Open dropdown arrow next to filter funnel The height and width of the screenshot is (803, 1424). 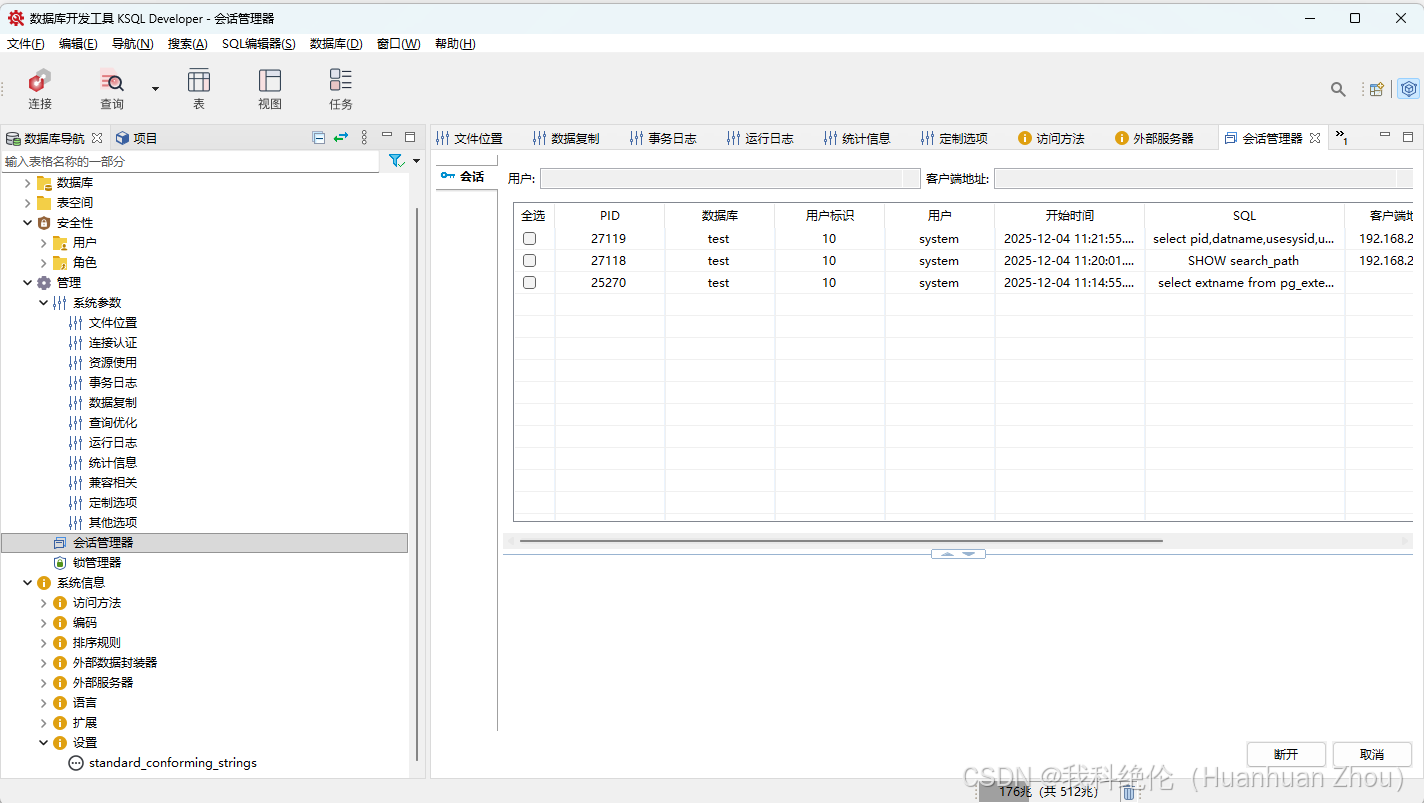point(416,161)
